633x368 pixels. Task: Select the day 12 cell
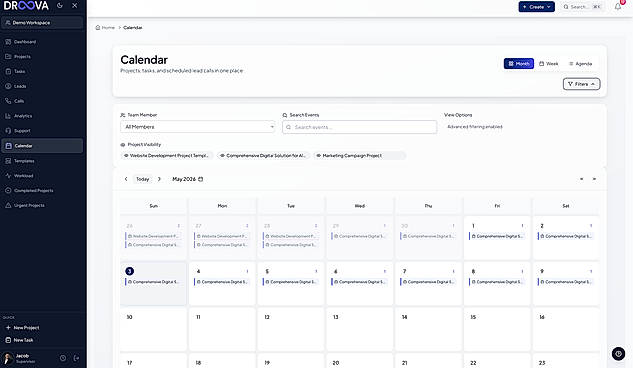click(291, 329)
